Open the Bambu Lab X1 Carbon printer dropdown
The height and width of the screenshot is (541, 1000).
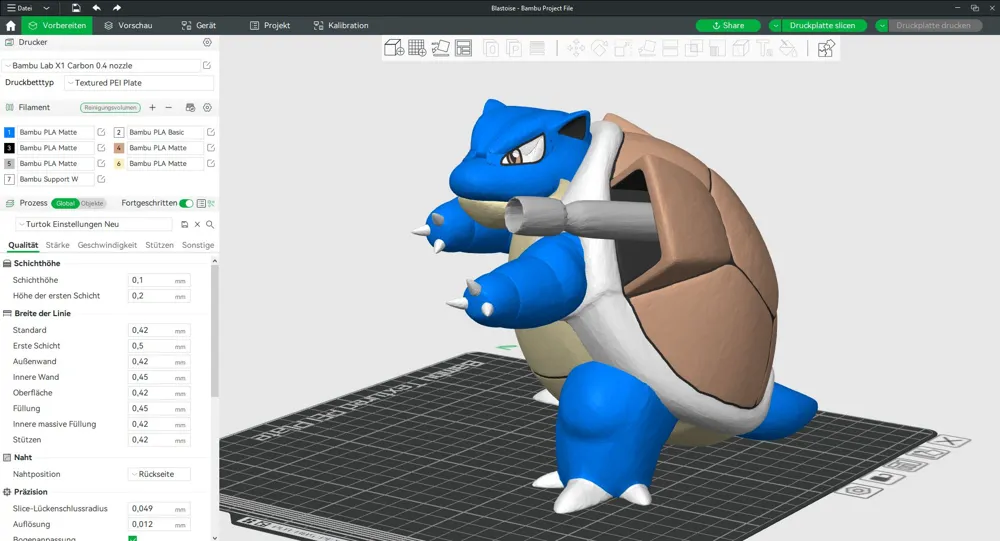point(102,65)
